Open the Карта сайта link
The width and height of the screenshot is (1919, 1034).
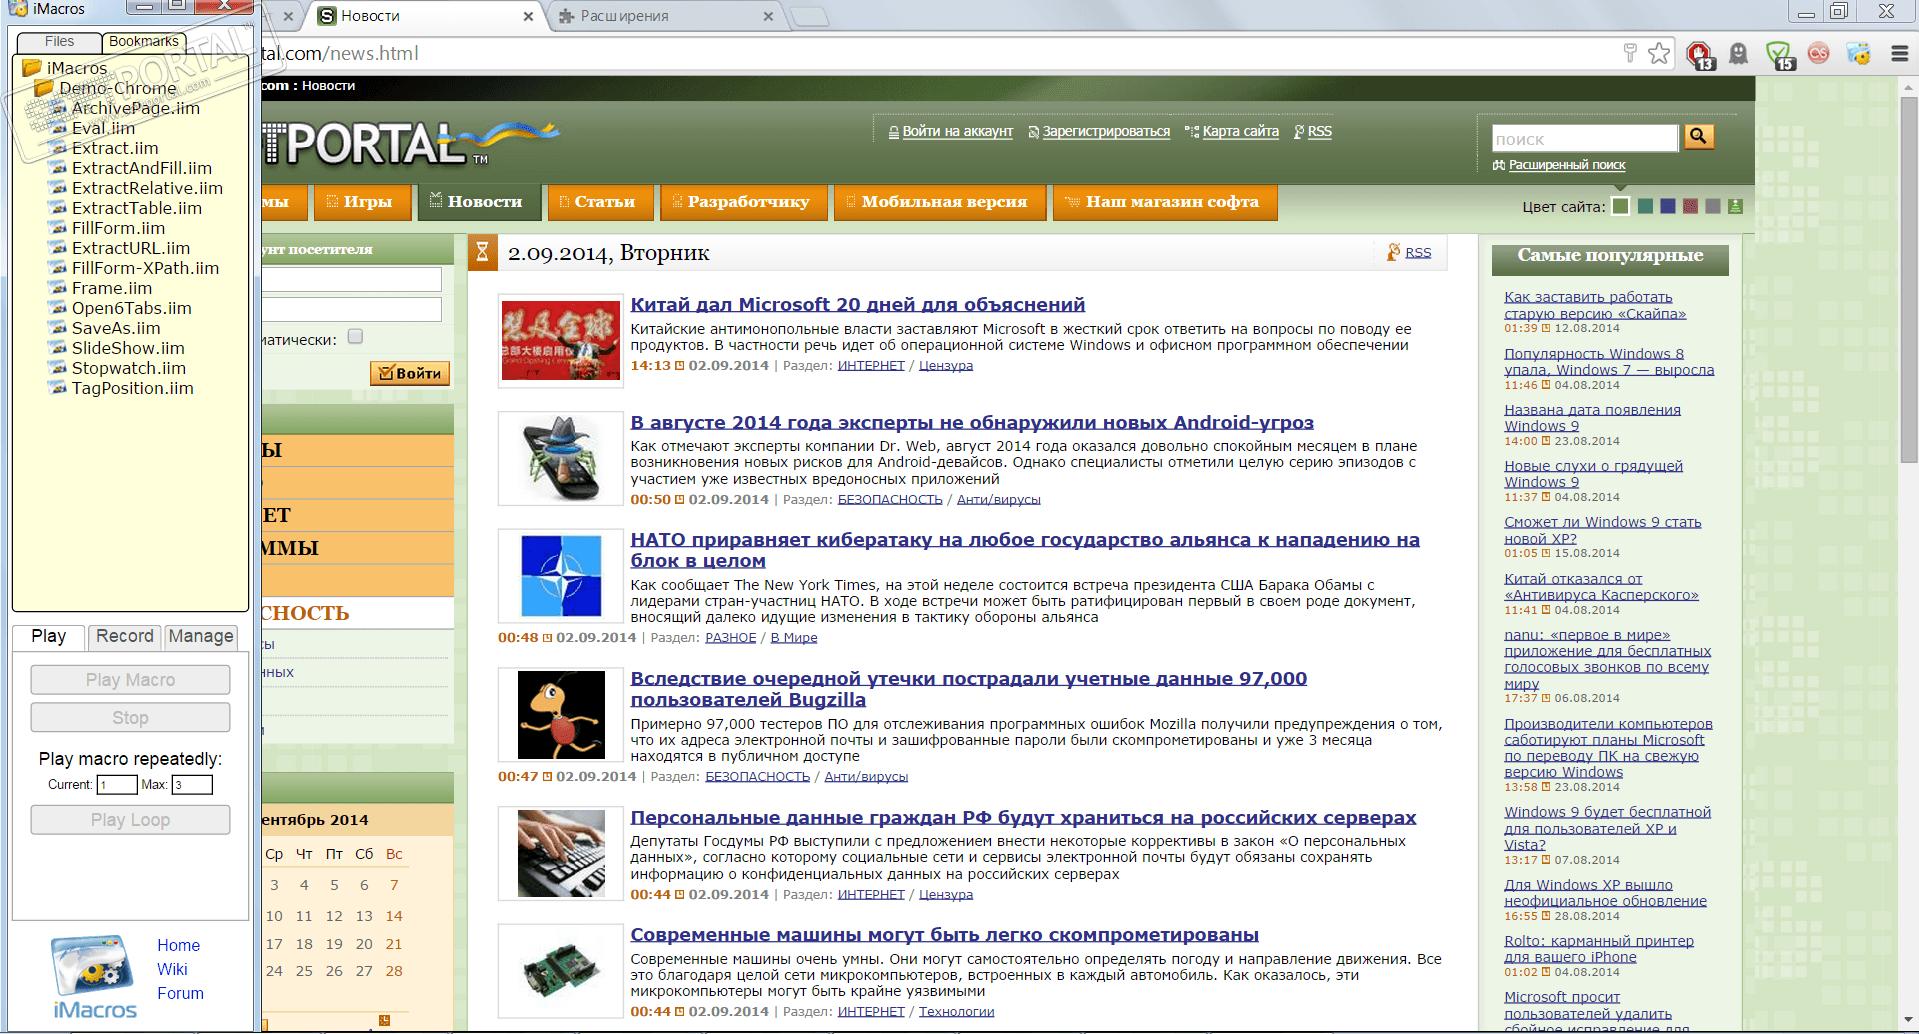click(1240, 132)
